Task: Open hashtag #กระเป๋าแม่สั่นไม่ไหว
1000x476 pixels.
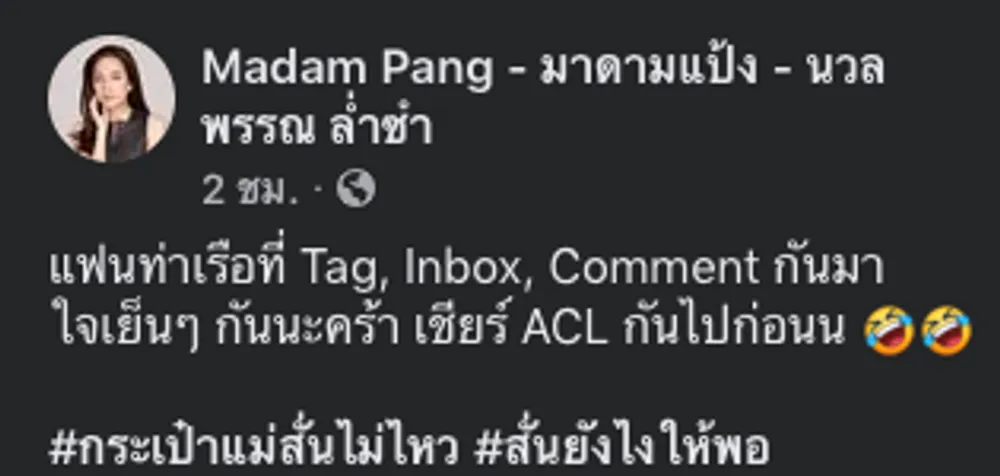Action: click(254, 447)
